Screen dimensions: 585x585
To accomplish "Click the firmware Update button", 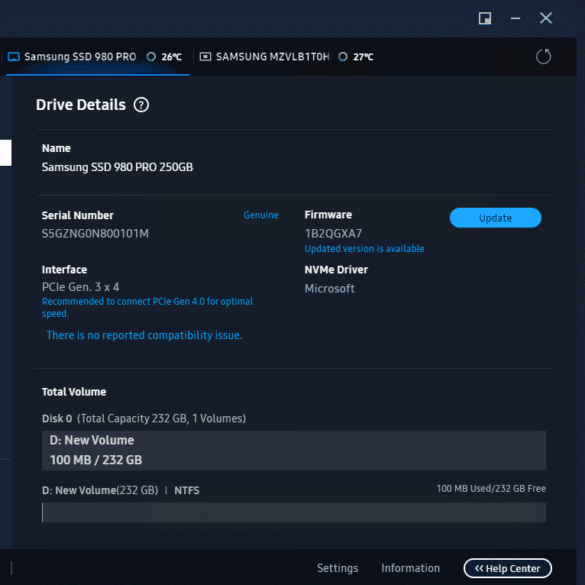I will (x=495, y=218).
